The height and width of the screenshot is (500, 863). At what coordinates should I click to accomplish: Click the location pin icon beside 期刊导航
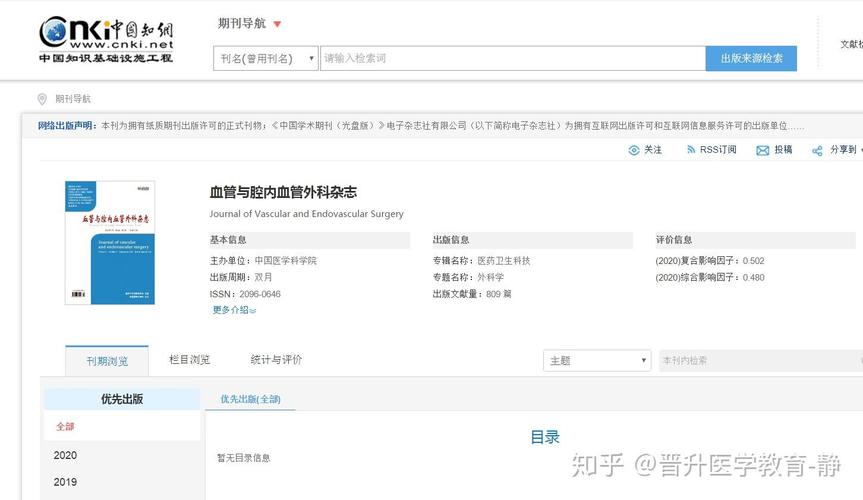click(x=42, y=99)
